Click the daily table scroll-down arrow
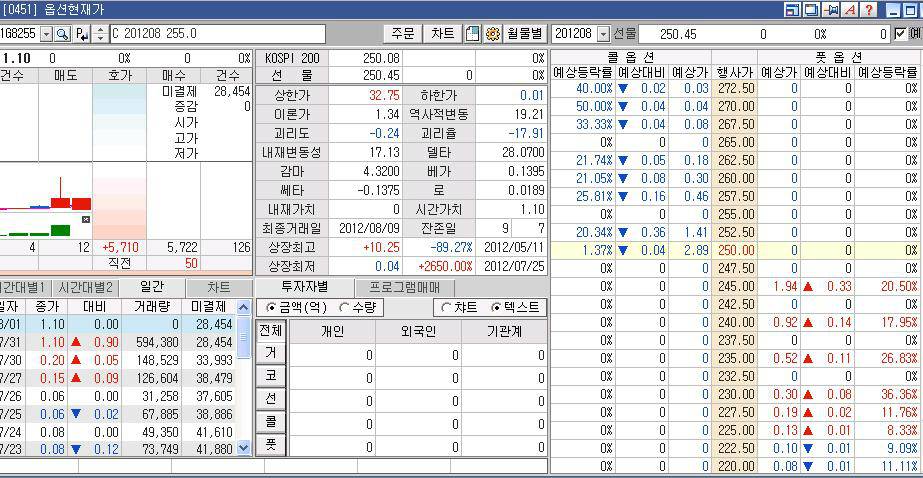This screenshot has height=478, width=923. pos(244,449)
